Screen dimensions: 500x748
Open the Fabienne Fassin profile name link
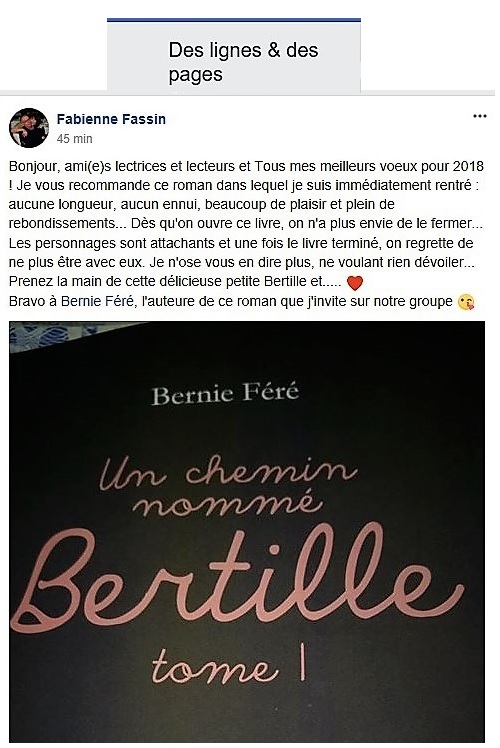111,119
